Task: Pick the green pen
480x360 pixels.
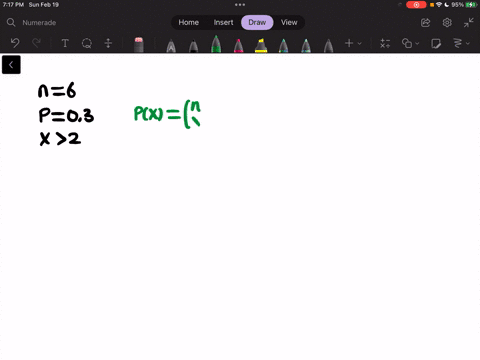Action: point(216,44)
